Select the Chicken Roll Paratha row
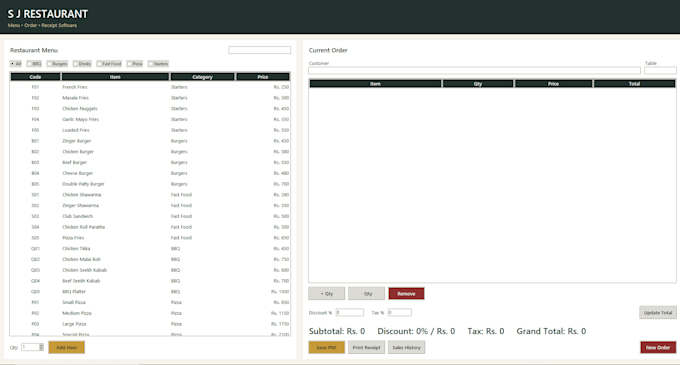 150,227
